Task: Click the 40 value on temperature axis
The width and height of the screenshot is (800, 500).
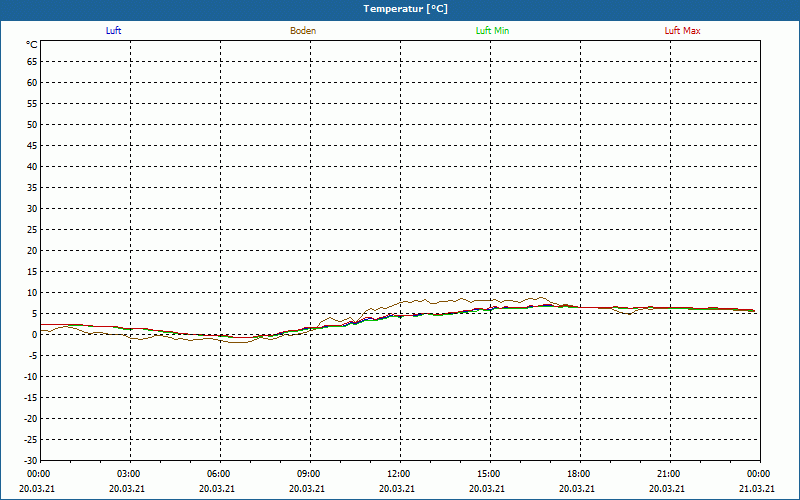Action: pyautogui.click(x=32, y=167)
